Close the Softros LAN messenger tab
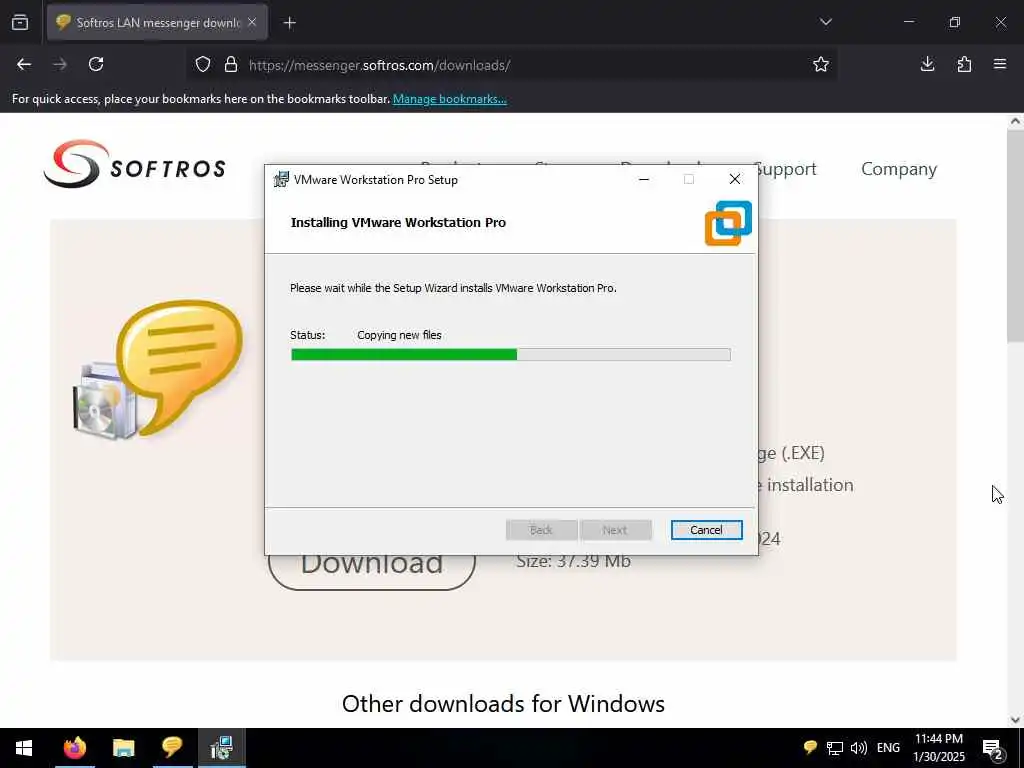This screenshot has width=1024, height=768. pos(252,22)
